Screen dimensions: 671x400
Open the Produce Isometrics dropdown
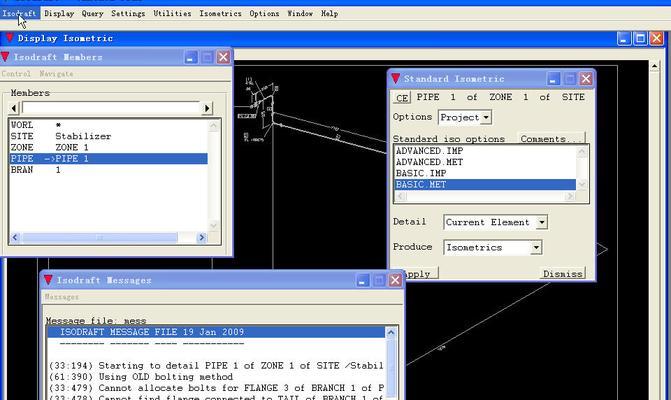(x=492, y=247)
